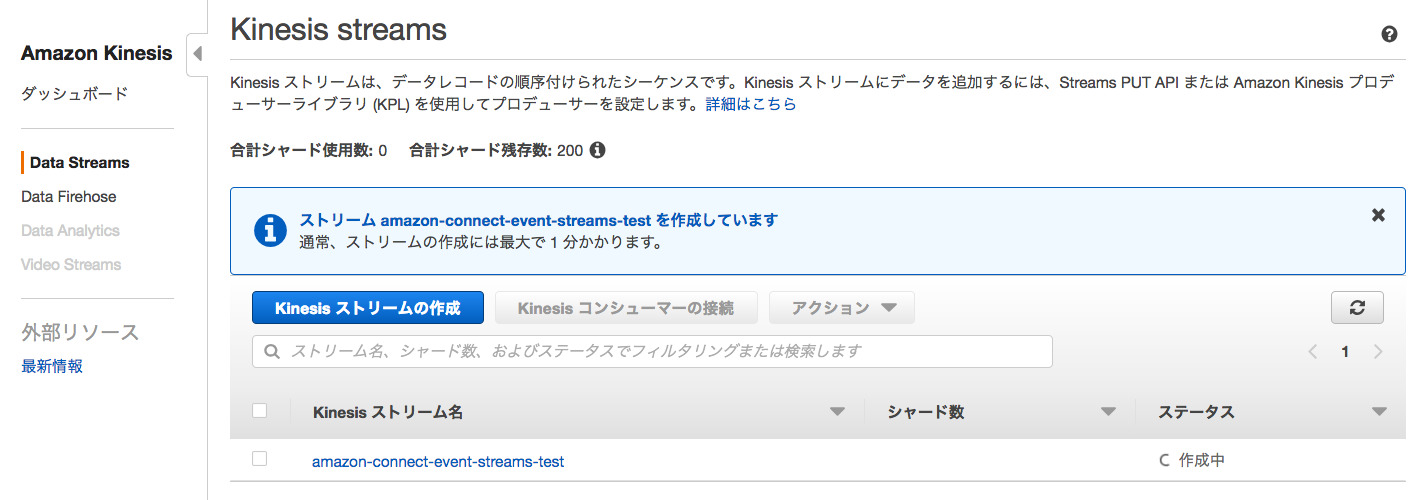Focus the stream filter search field
This screenshot has width=1421, height=500.
(x=652, y=352)
